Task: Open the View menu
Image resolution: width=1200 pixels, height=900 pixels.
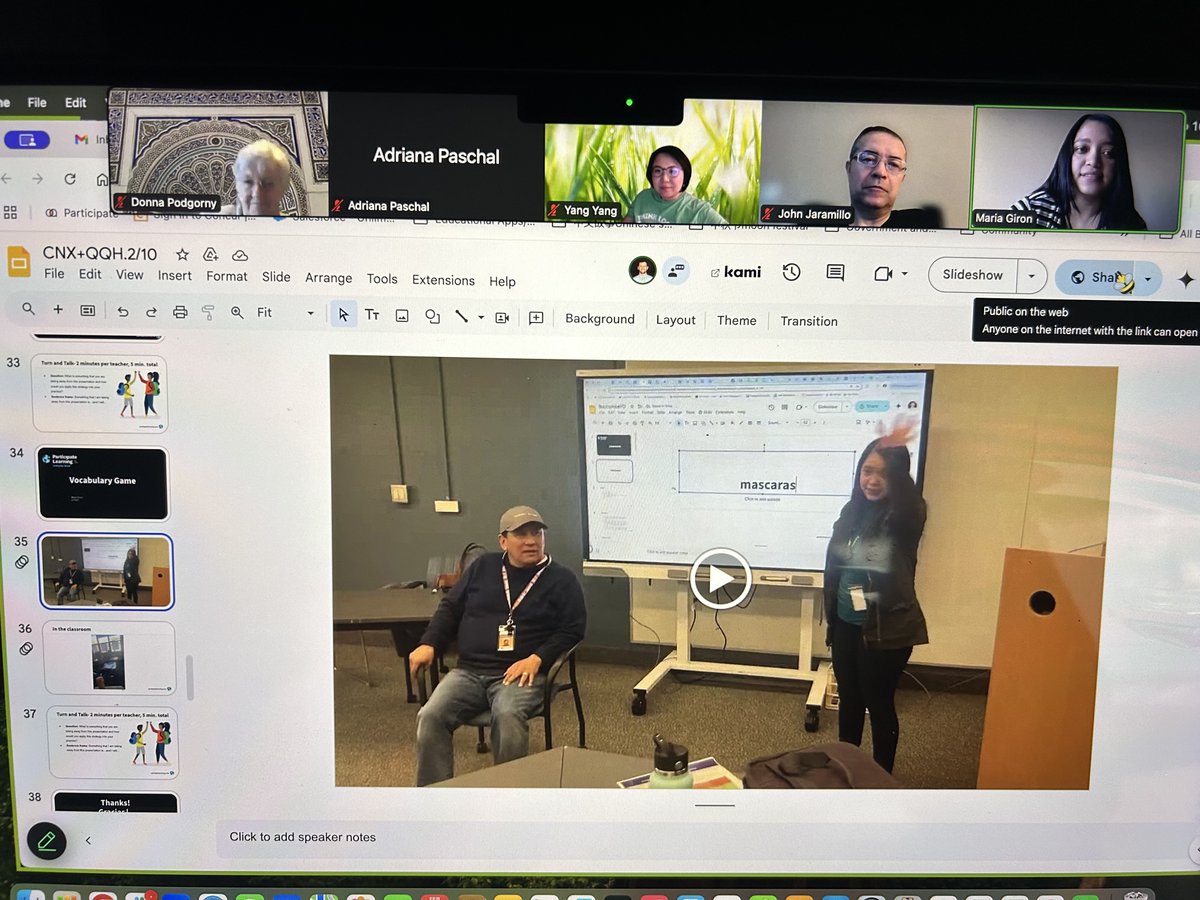Action: (x=129, y=275)
